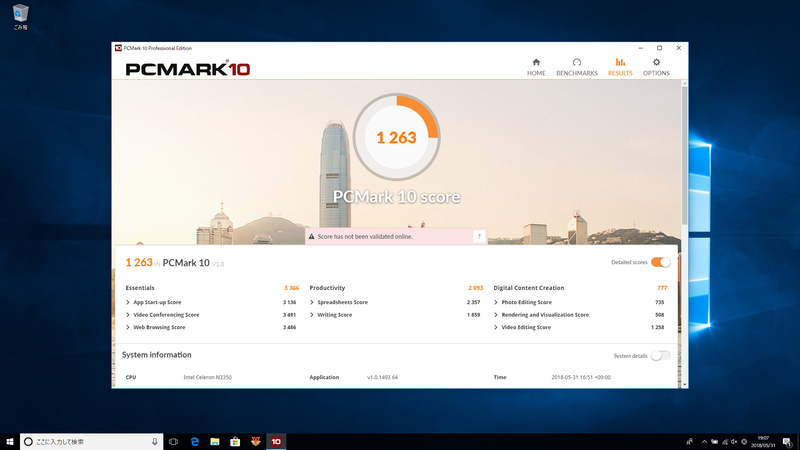
Task: Toggle the Detailed scores switch off
Action: pyautogui.click(x=661, y=262)
